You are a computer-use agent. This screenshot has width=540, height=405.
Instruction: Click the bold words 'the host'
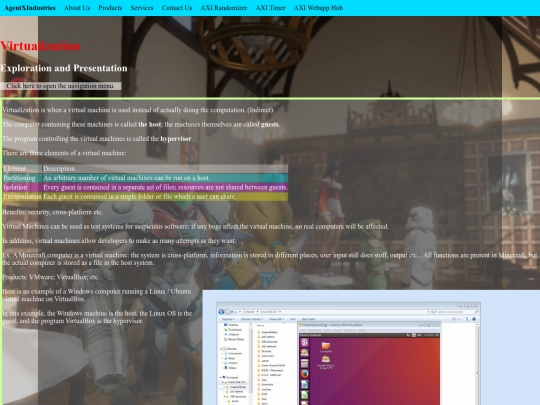149,124
